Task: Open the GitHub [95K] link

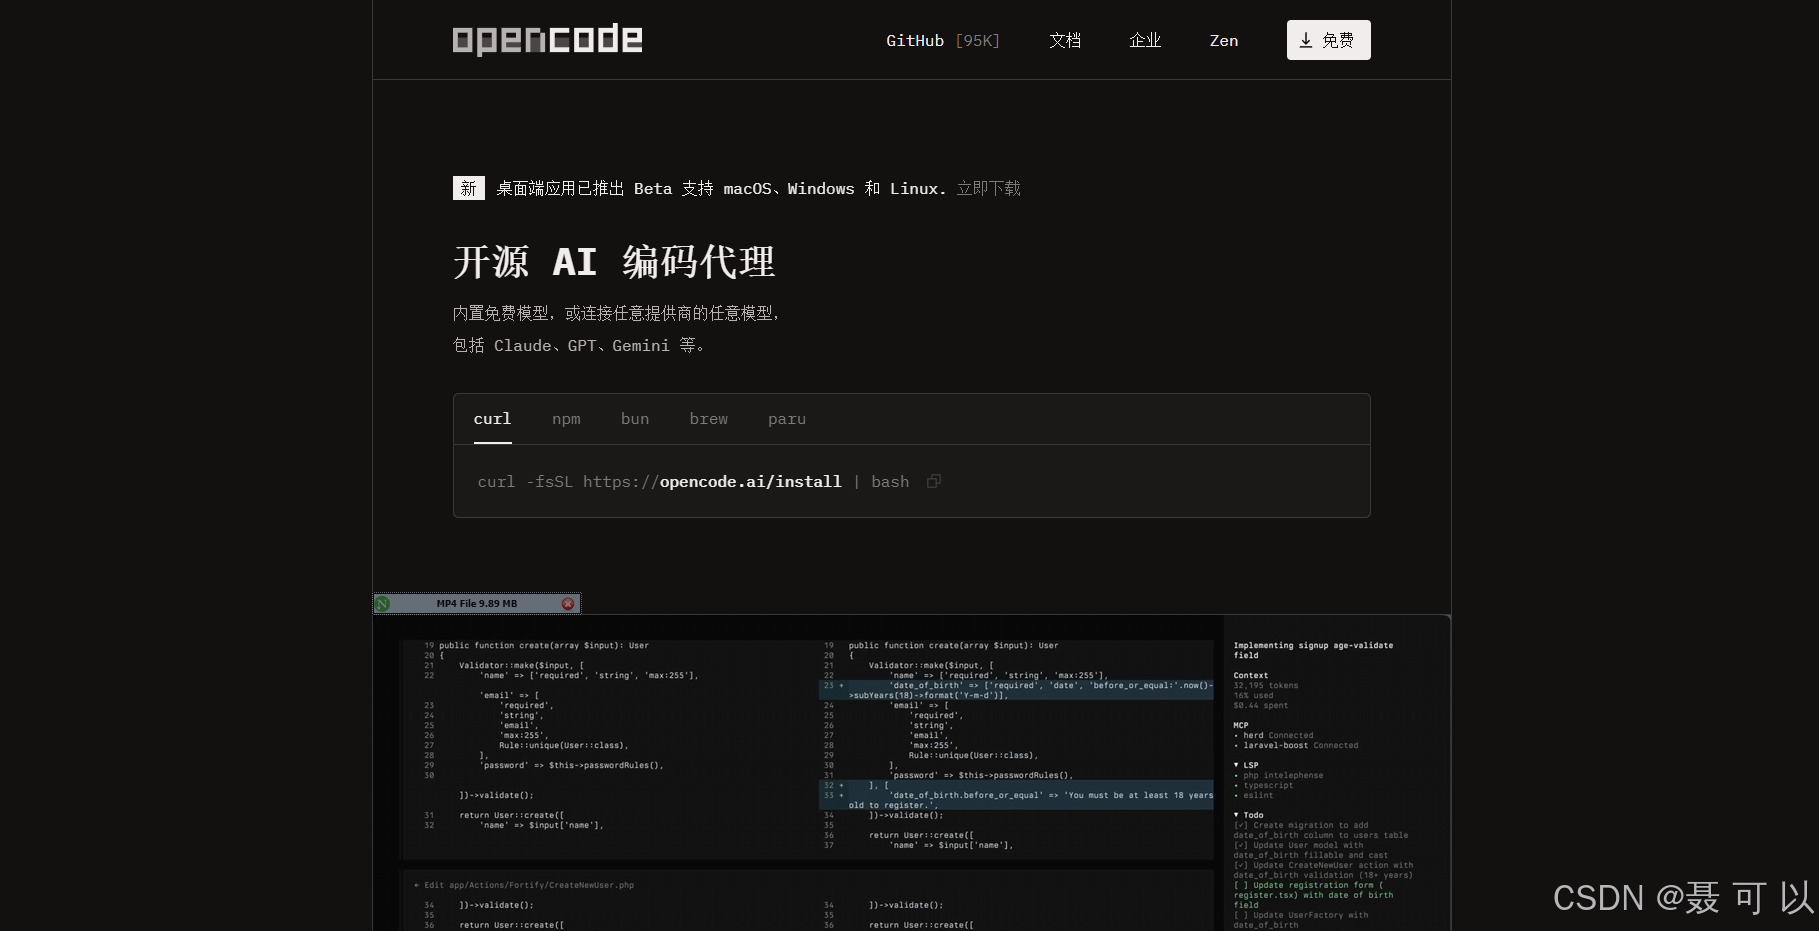Action: (943, 41)
